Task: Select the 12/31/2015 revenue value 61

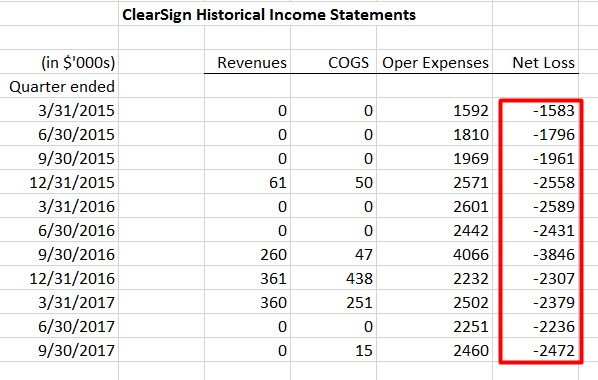Action: (x=248, y=182)
